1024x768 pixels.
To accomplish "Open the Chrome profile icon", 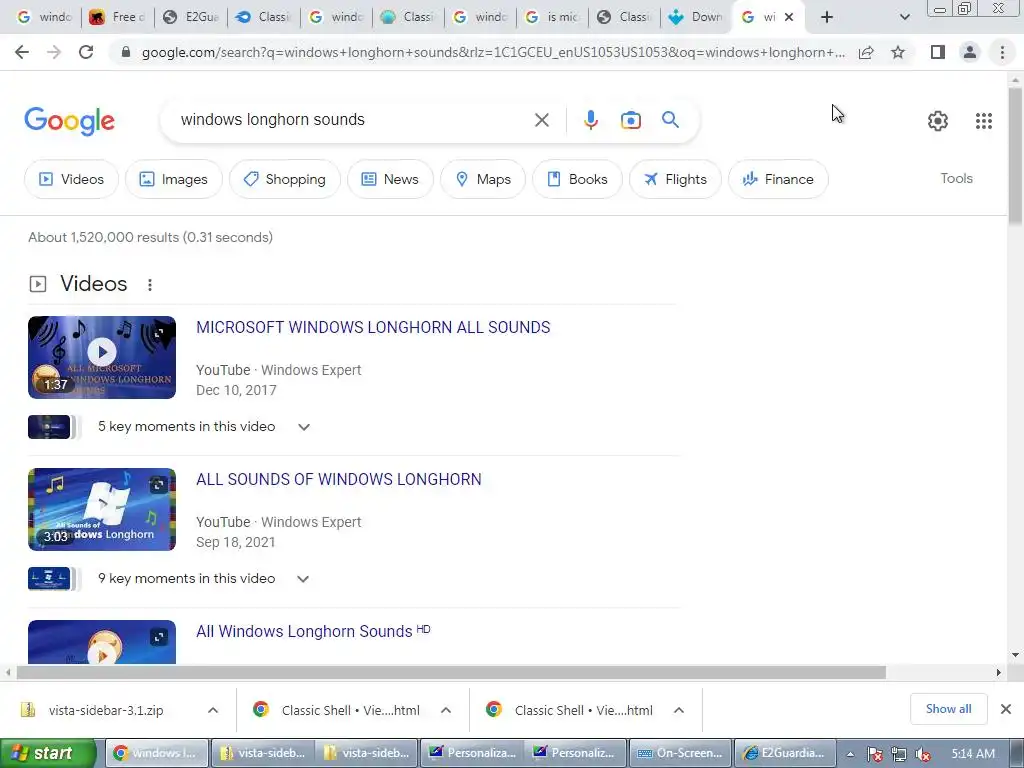I will coord(970,52).
